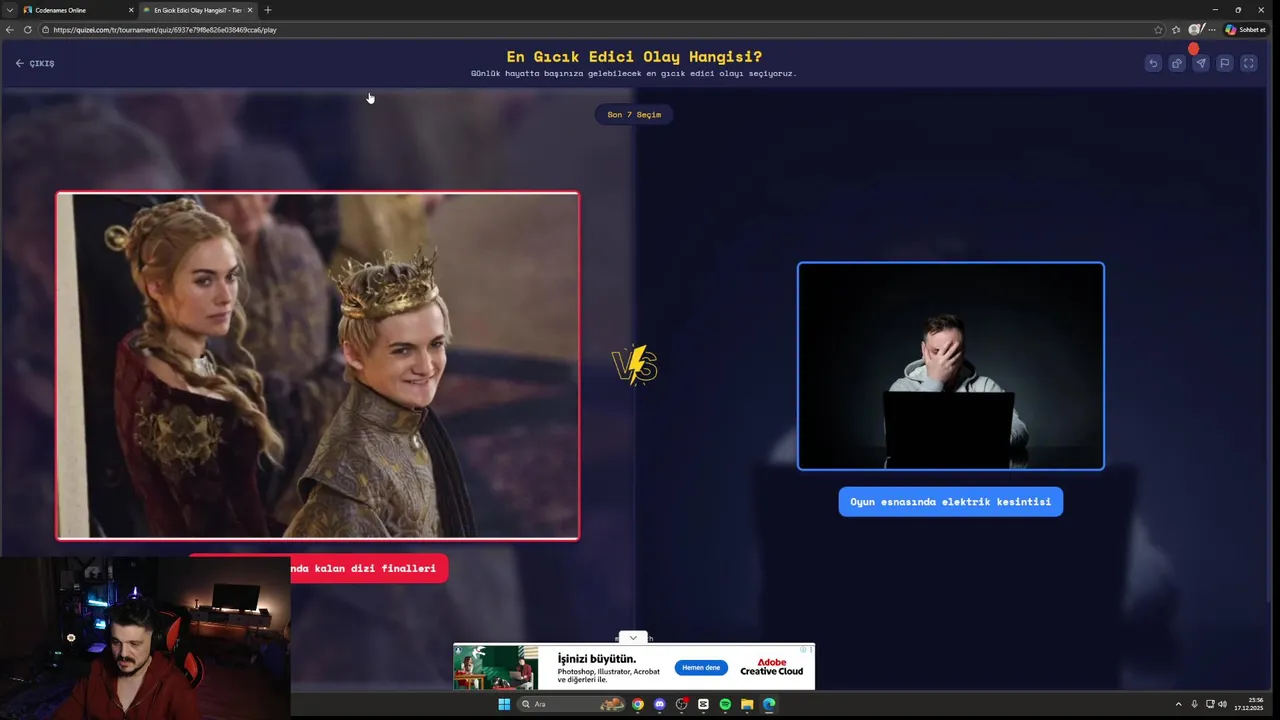The width and height of the screenshot is (1280, 720).
Task: Reload the current page
Action: (28, 30)
